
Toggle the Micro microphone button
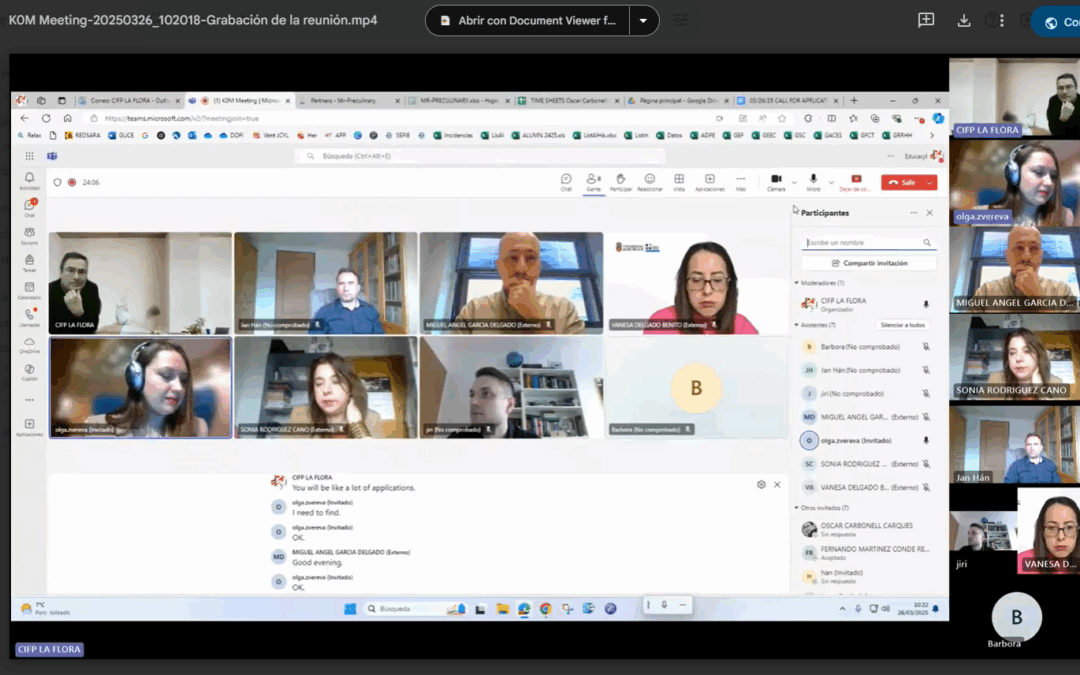[x=813, y=180]
